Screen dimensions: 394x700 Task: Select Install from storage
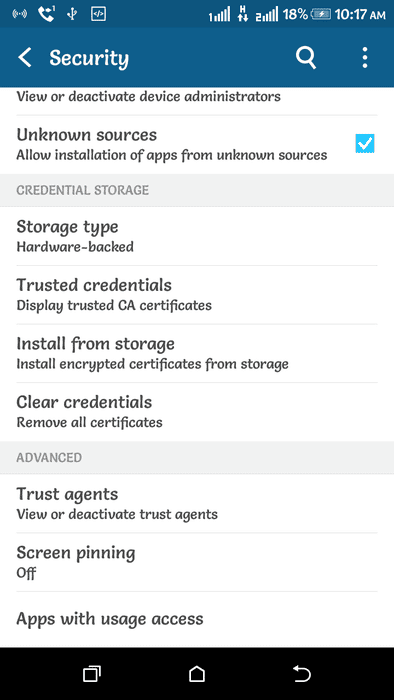[197, 353]
